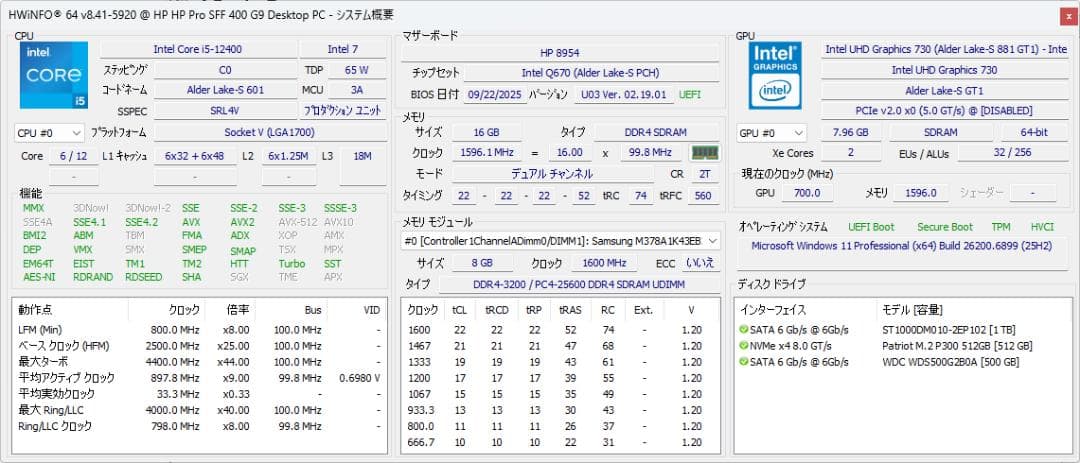Click the tRFC 560 timing value
Screen dimensions: 1080x463
click(703, 196)
